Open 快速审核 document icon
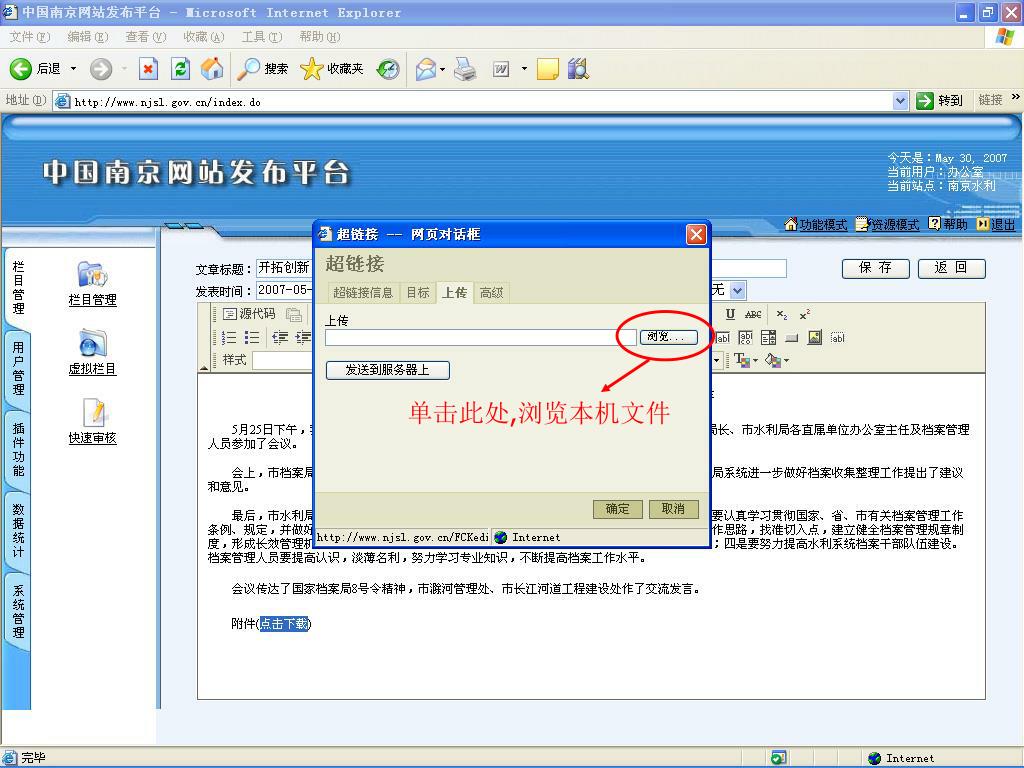1024x768 pixels. click(x=95, y=412)
